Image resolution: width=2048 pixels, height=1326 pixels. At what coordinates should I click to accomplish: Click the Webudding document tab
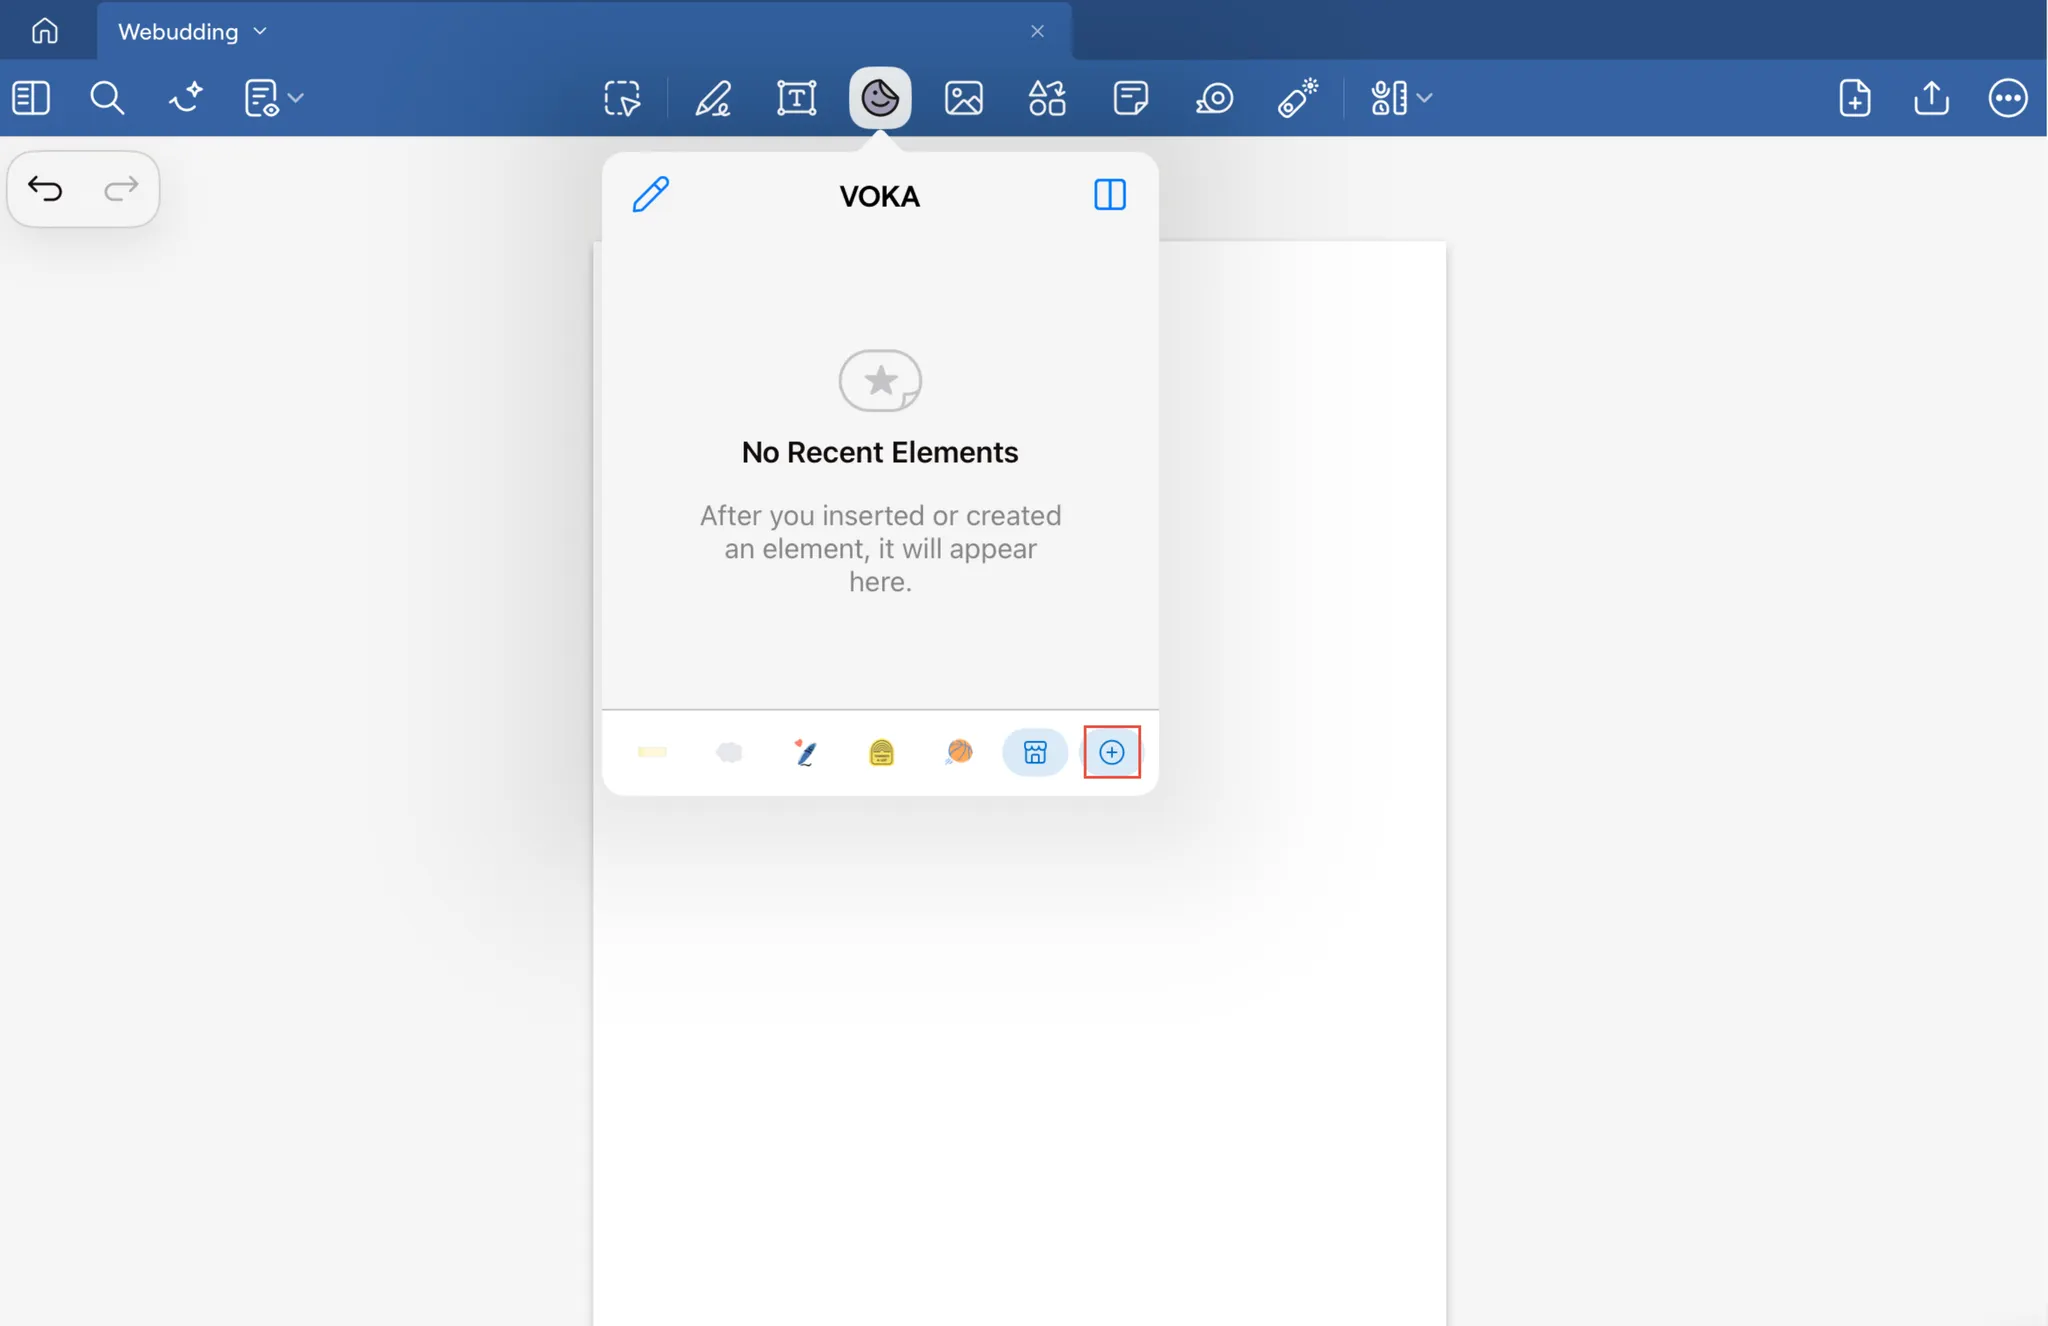[x=178, y=32]
